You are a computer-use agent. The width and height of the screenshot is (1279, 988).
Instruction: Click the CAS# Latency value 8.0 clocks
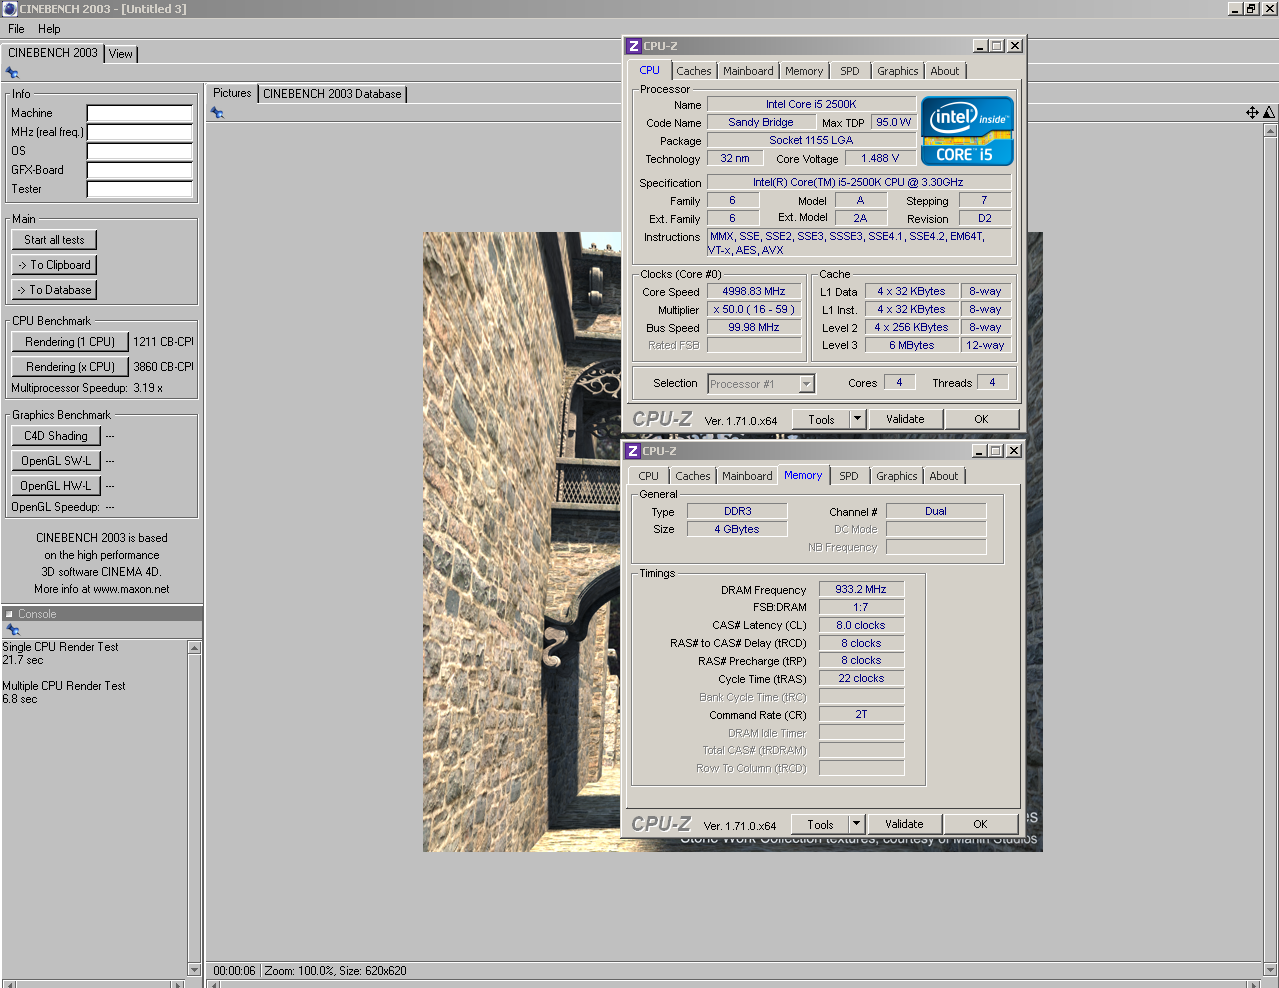pos(861,626)
